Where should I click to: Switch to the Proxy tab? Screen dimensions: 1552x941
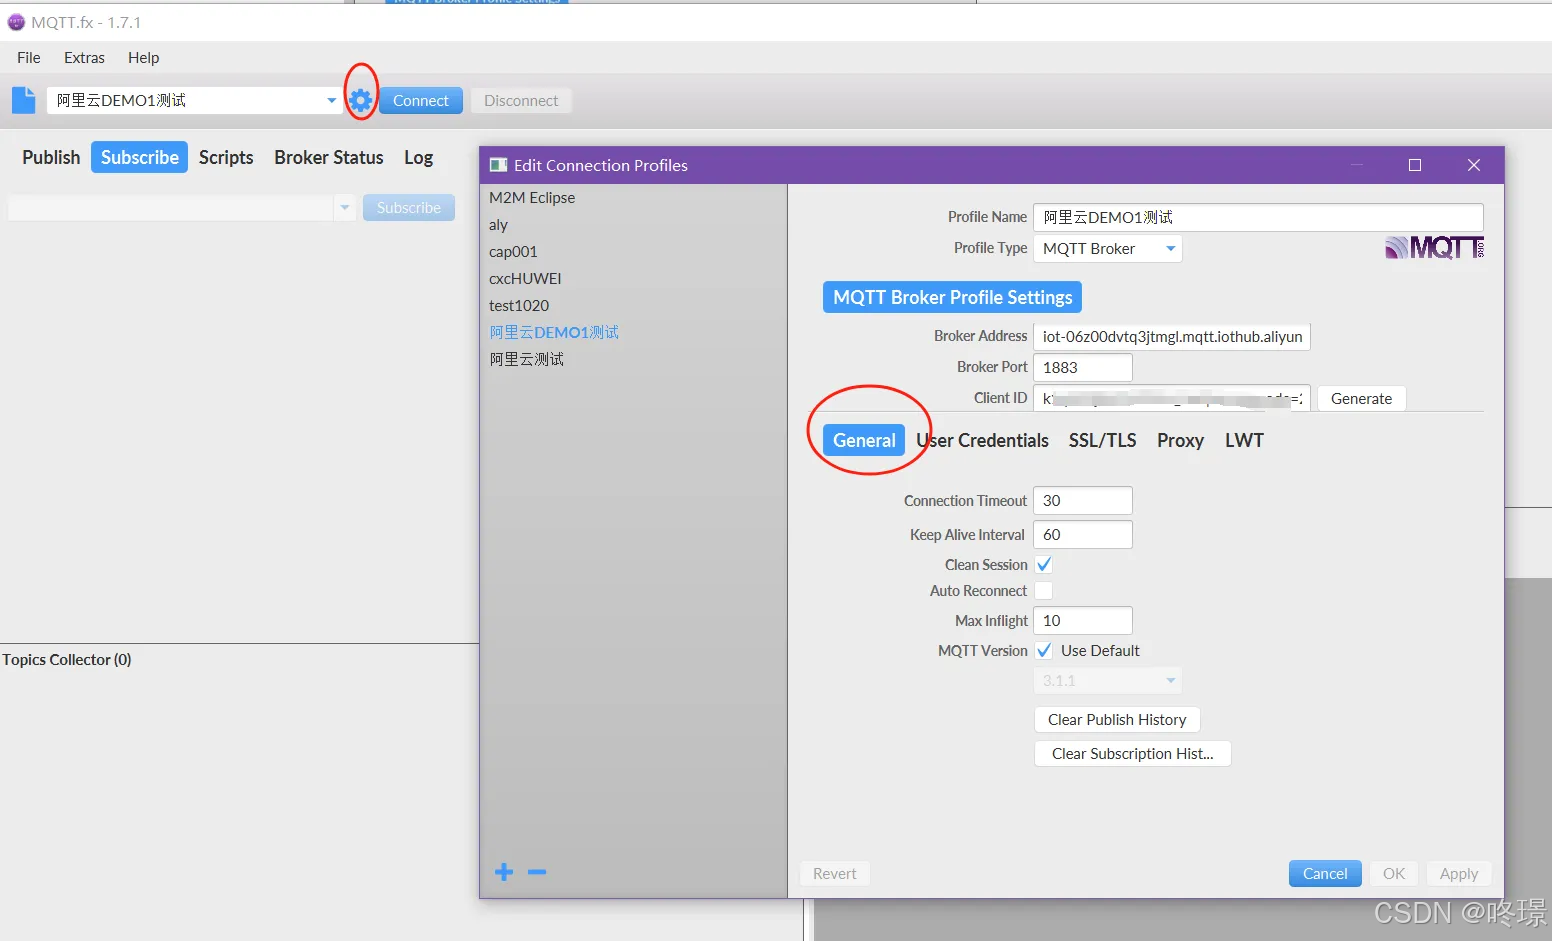[1180, 440]
